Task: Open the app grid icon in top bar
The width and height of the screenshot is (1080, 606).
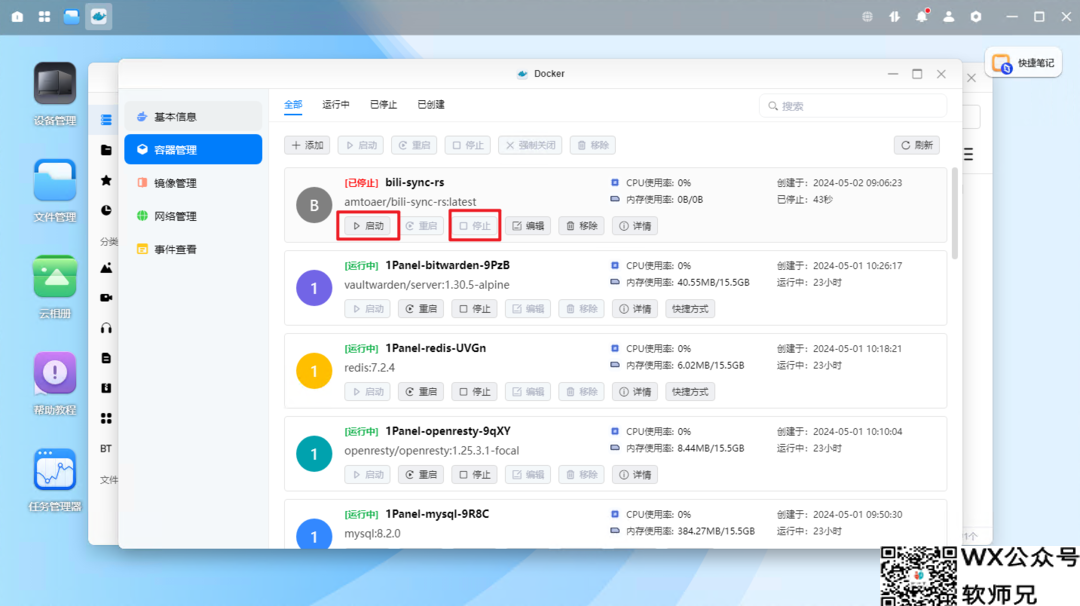Action: 44,17
